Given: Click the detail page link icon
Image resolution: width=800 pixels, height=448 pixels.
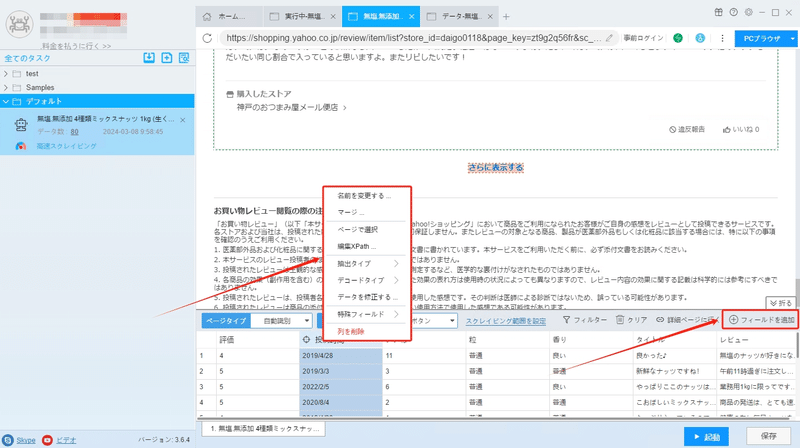Looking at the screenshot, I should click(660, 320).
